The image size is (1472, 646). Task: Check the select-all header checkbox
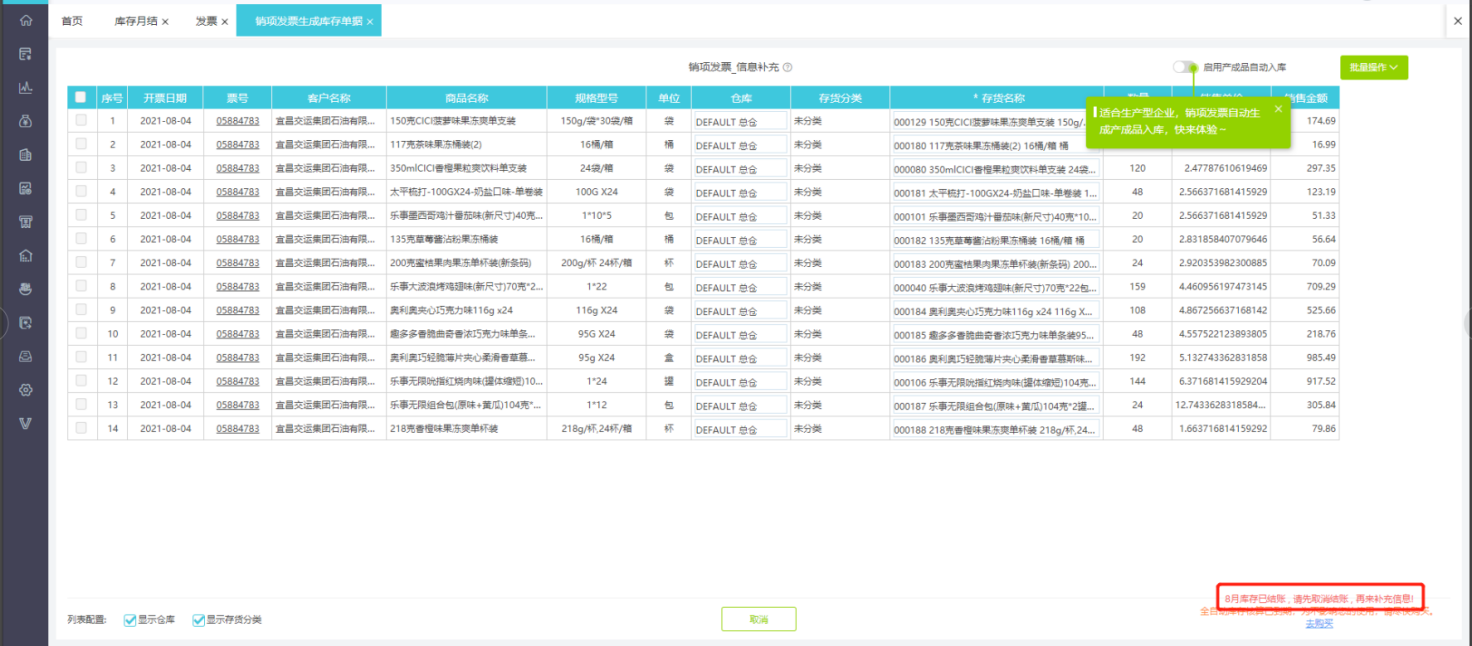[81, 97]
